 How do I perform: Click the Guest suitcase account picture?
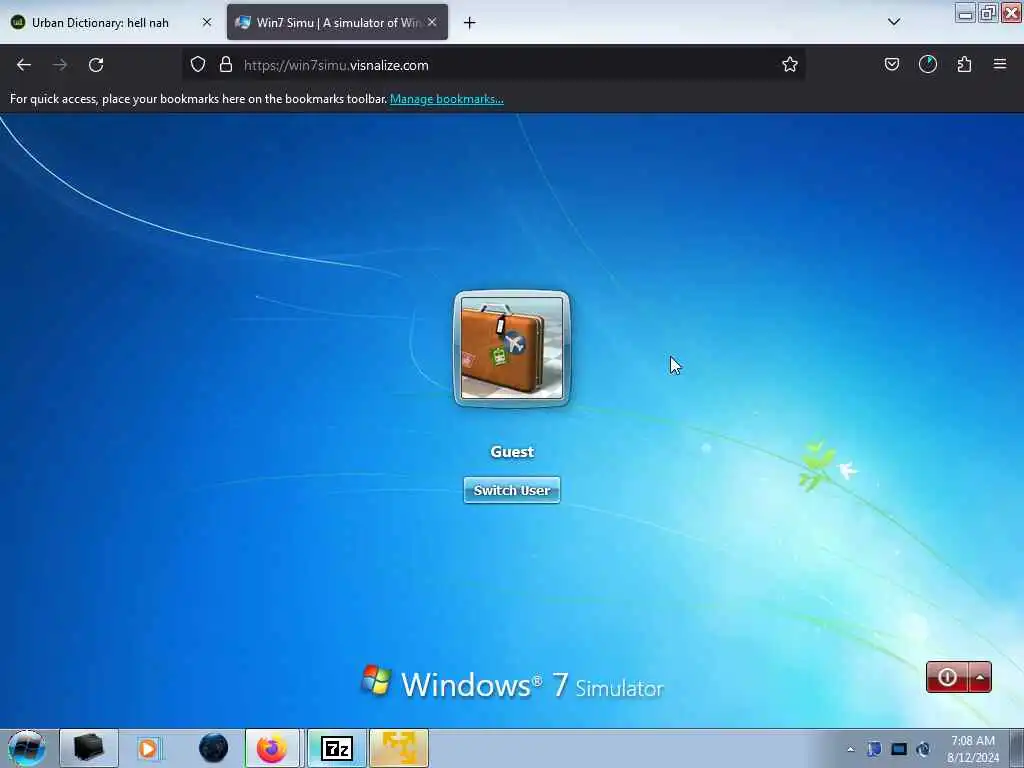[511, 348]
